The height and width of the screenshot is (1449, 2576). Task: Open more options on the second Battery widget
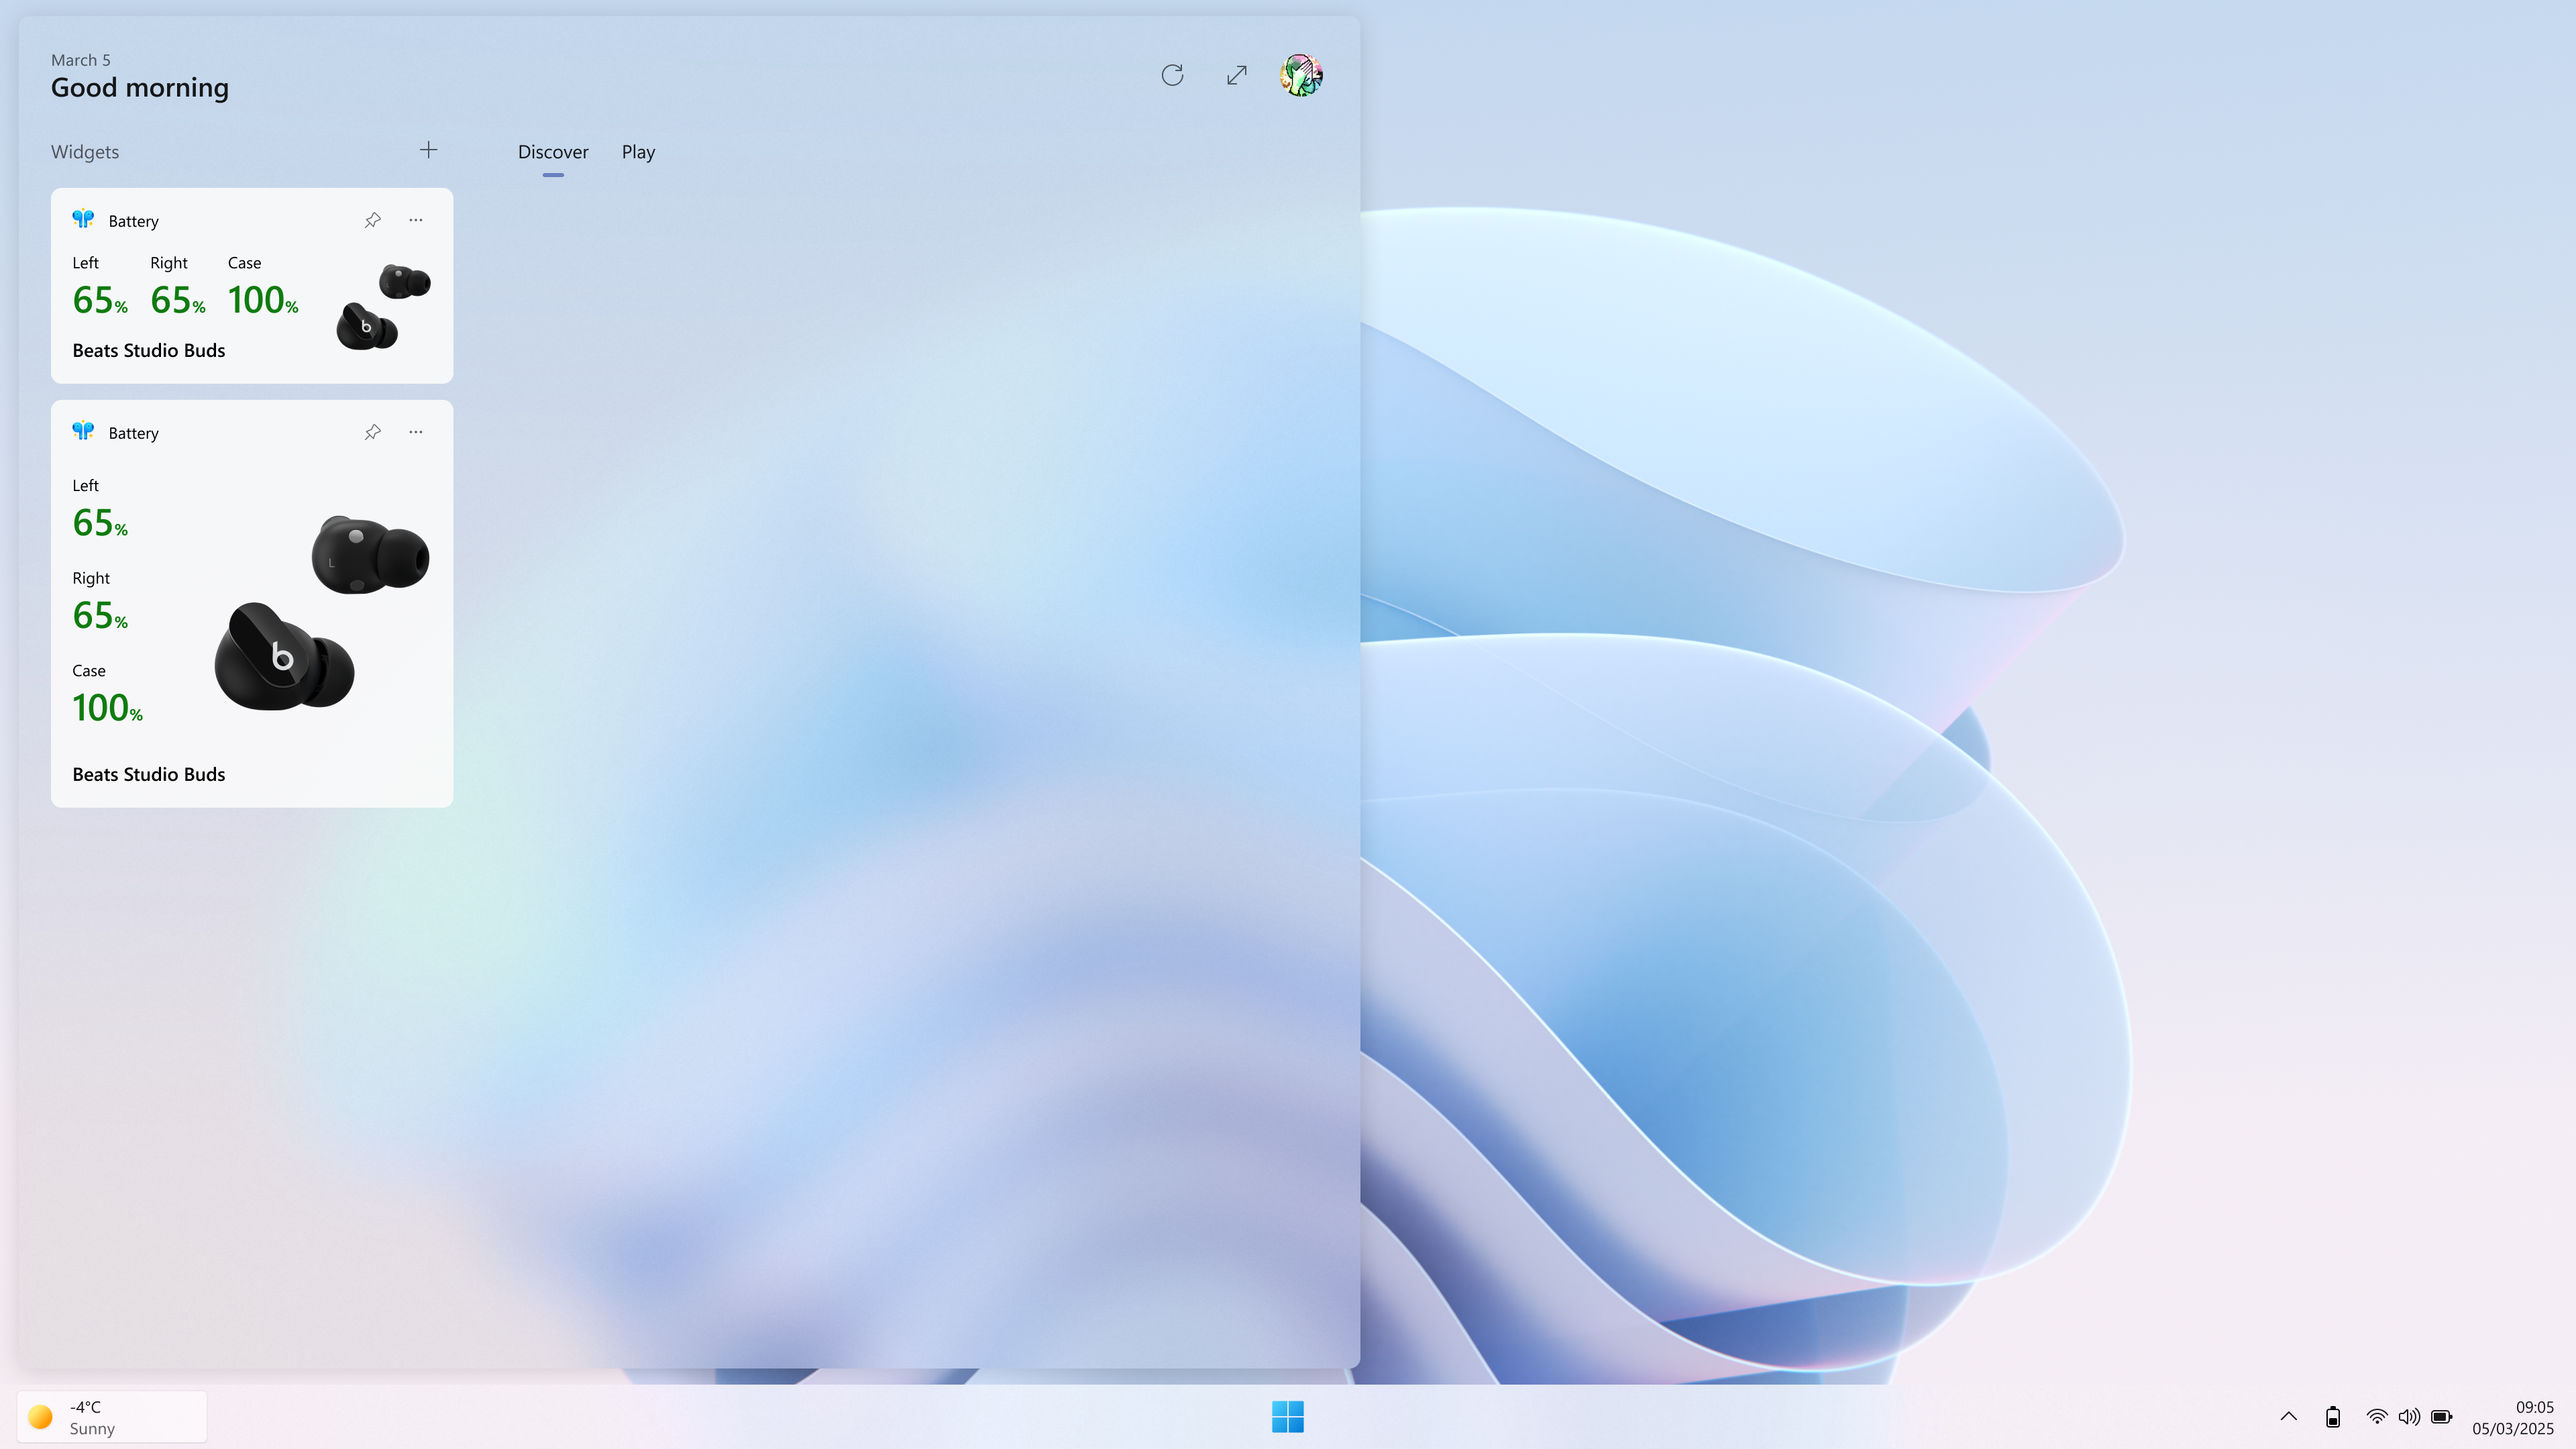[x=415, y=431]
